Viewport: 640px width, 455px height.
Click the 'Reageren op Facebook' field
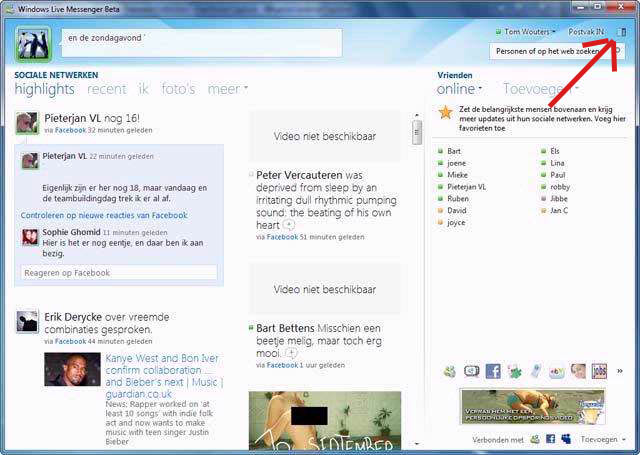[119, 273]
